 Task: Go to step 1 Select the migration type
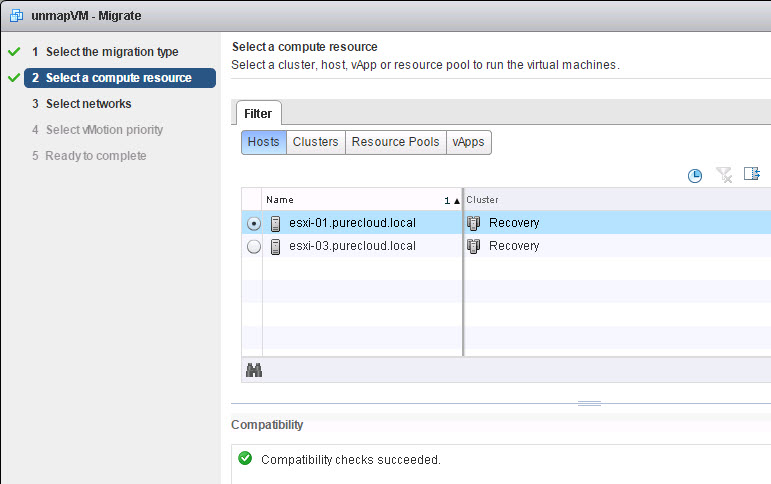[x=105, y=52]
